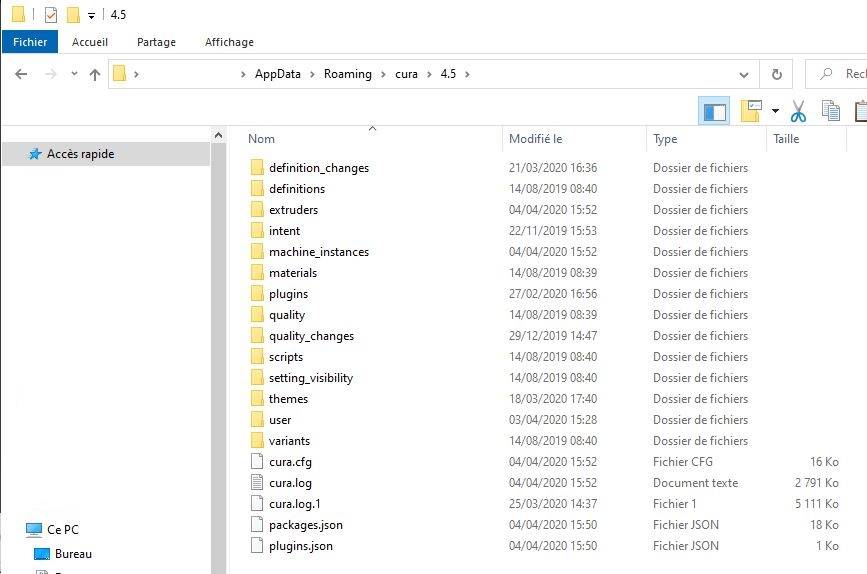Select the user folder icon

point(257,420)
